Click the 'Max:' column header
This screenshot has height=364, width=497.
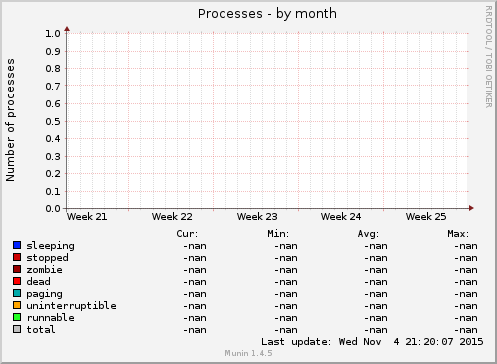458,234
